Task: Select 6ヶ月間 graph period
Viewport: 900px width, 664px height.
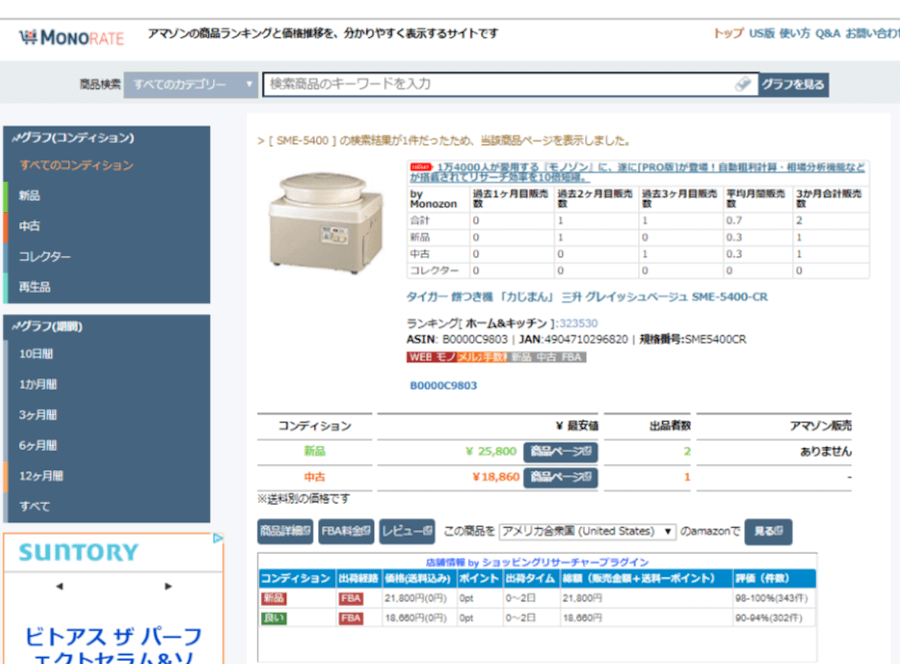Action: pos(38,445)
